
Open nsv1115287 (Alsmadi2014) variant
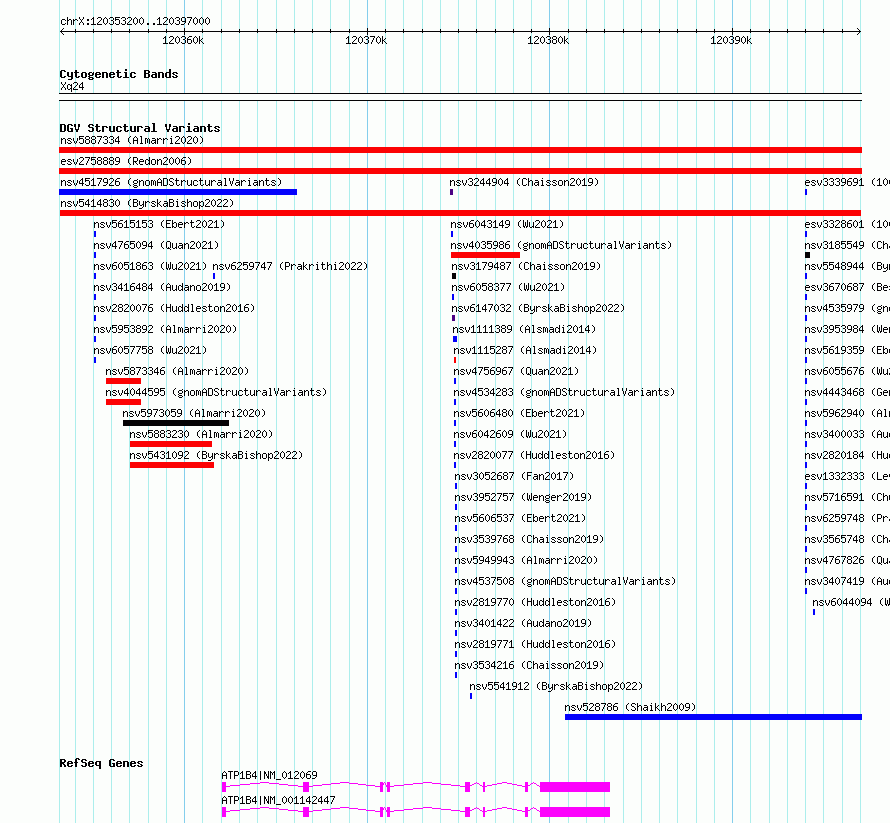526,350
